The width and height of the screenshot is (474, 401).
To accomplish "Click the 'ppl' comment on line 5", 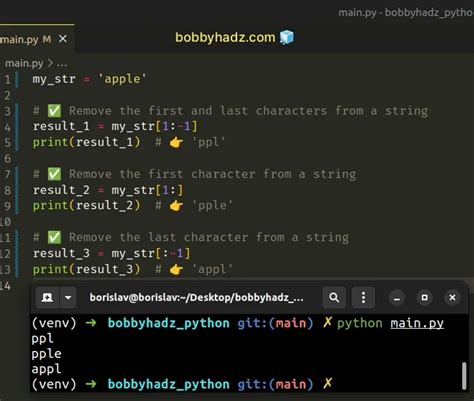I will pos(209,142).
